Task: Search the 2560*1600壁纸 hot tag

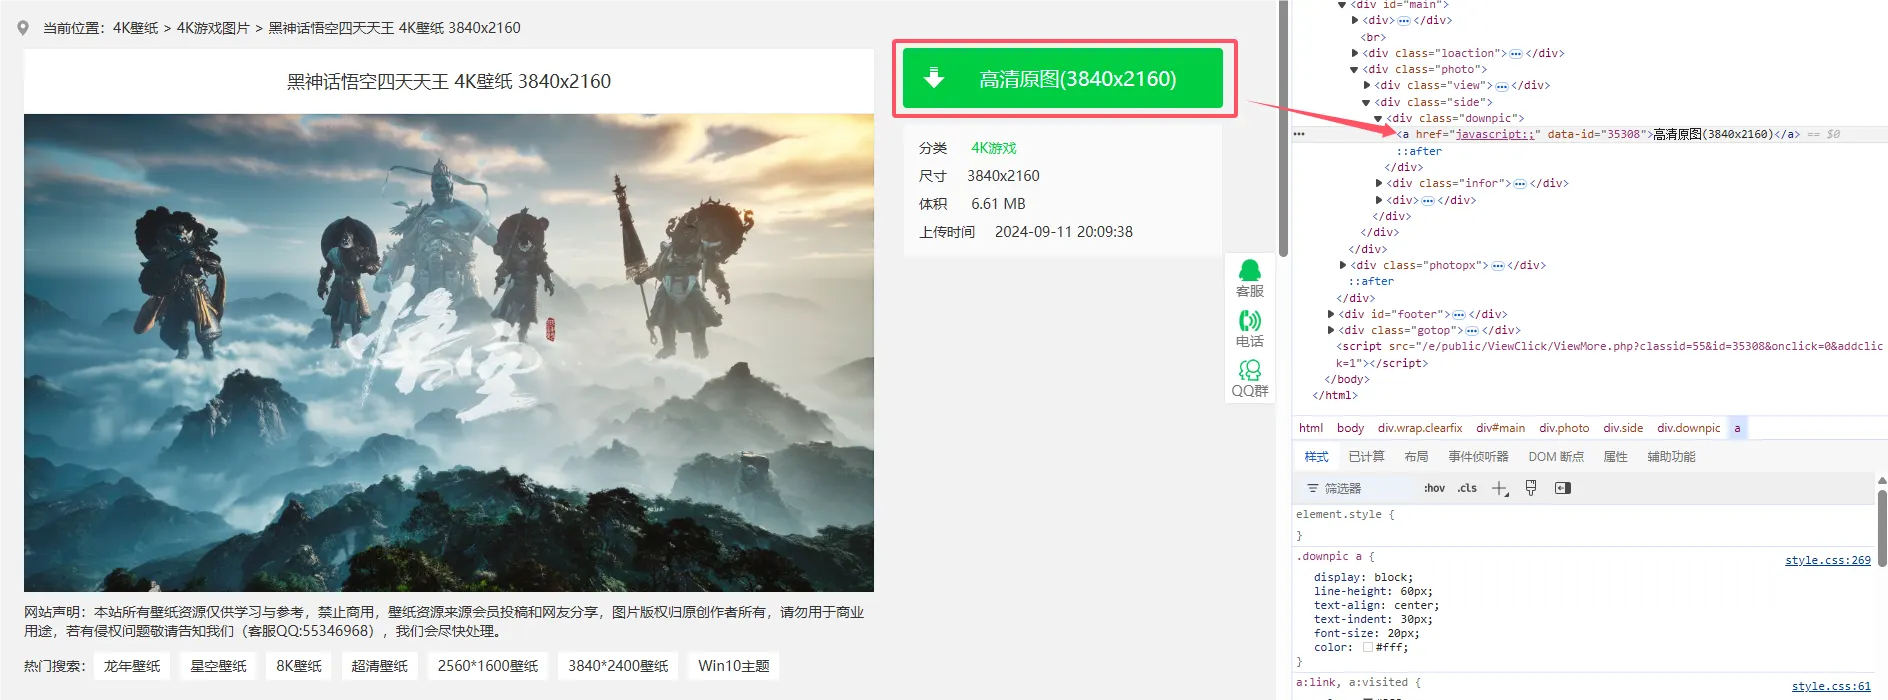Action: pyautogui.click(x=487, y=666)
